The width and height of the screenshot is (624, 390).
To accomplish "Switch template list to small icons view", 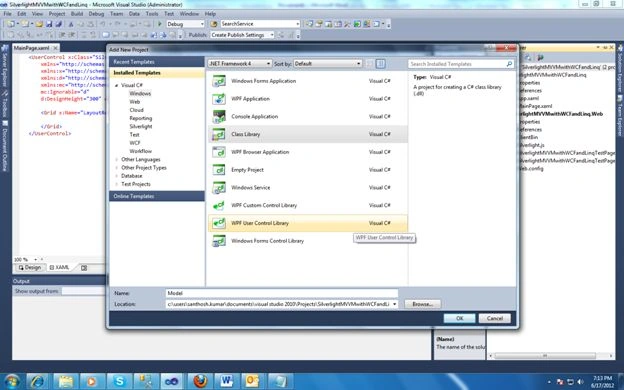I will (x=369, y=64).
